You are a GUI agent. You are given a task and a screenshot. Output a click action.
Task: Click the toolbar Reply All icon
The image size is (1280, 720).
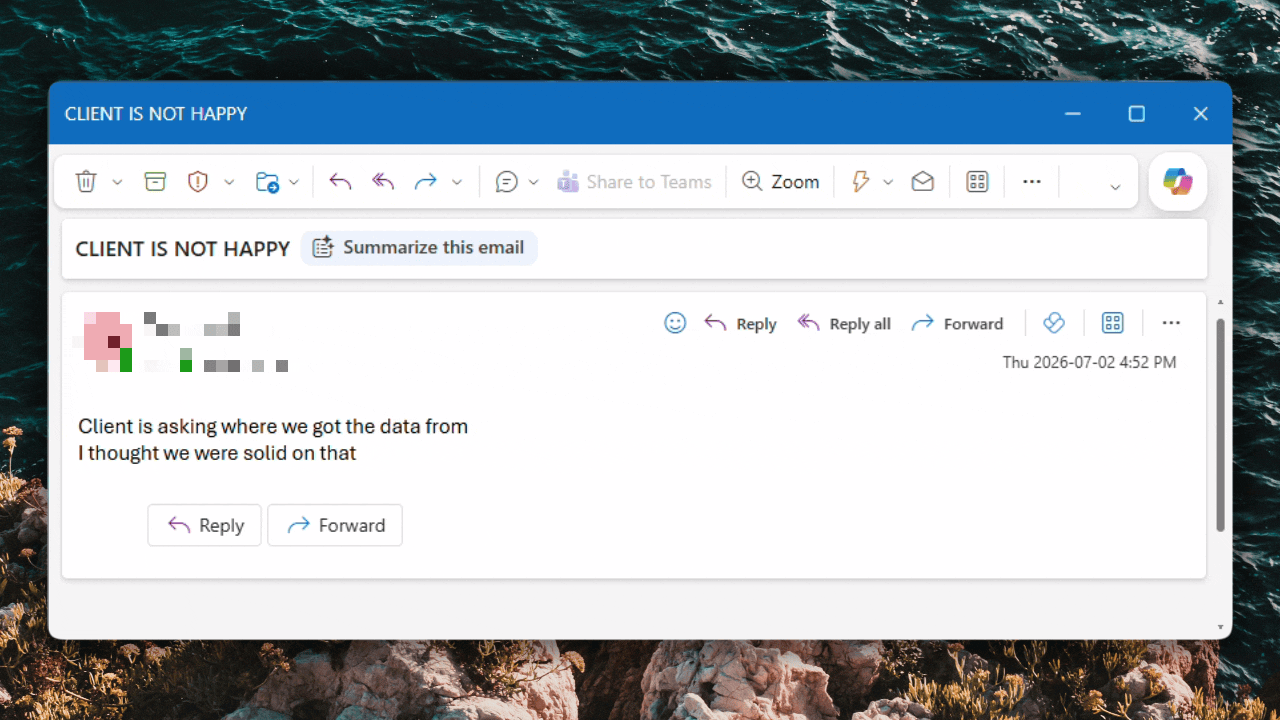[x=383, y=181]
